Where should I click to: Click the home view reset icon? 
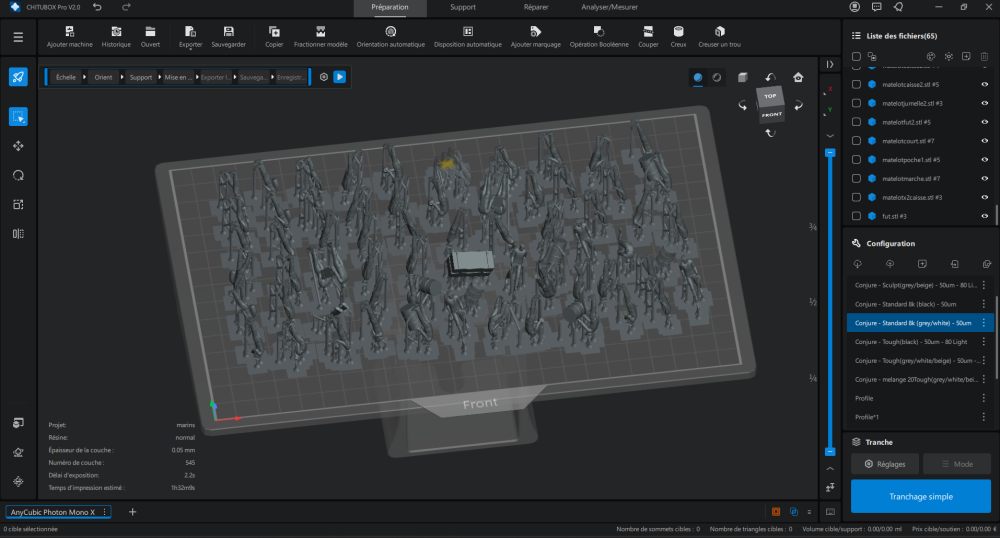click(x=798, y=77)
